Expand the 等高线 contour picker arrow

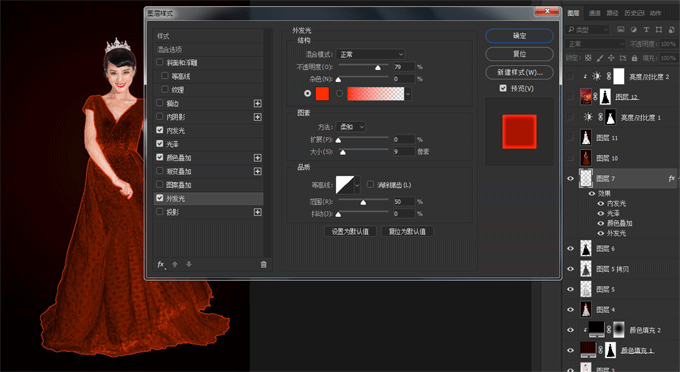click(x=357, y=185)
